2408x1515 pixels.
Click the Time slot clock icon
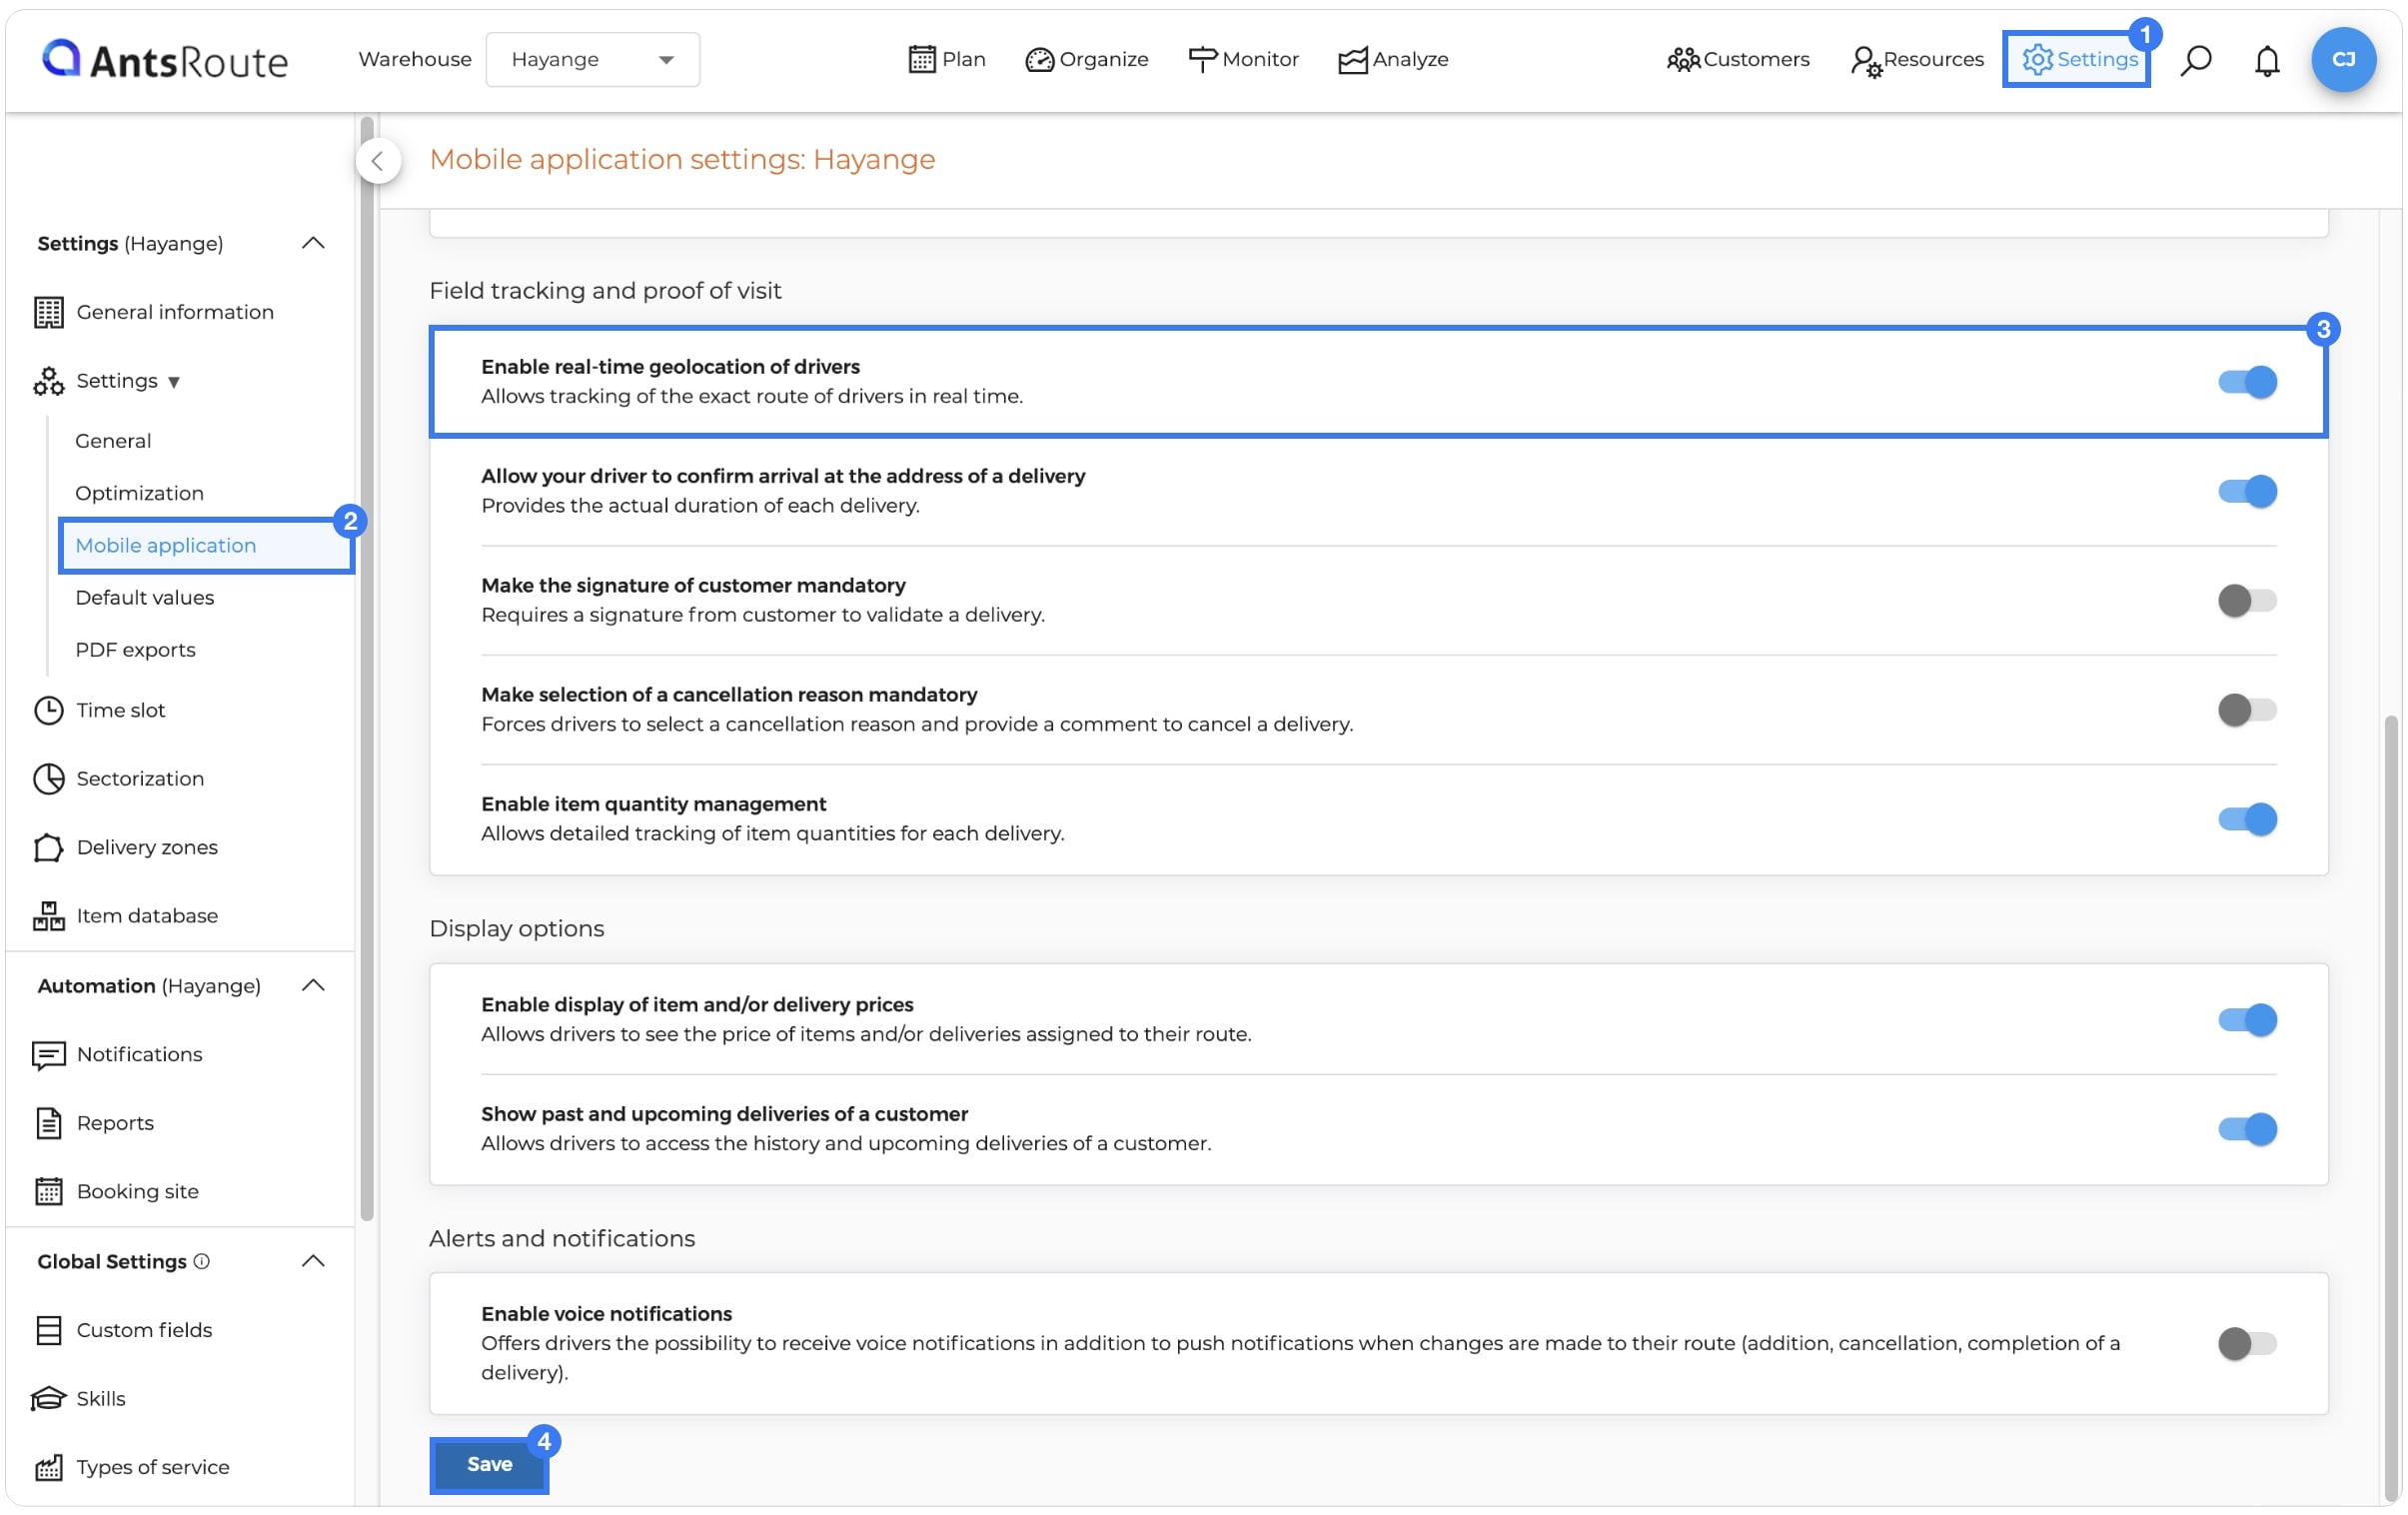48,710
